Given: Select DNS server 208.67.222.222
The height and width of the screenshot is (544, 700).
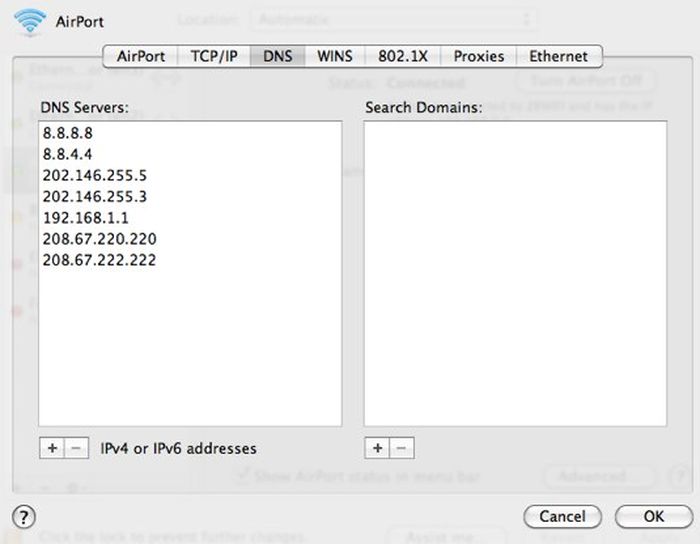Looking at the screenshot, I should coord(190,260).
